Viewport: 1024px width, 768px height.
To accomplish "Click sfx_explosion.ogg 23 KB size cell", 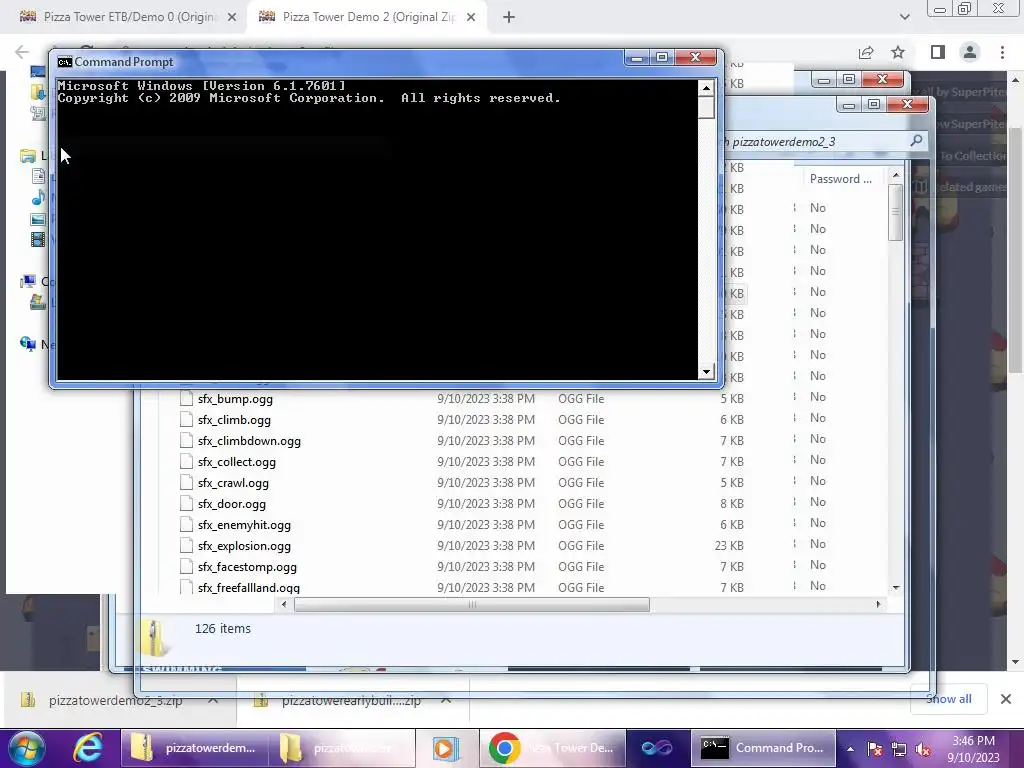I will [729, 545].
